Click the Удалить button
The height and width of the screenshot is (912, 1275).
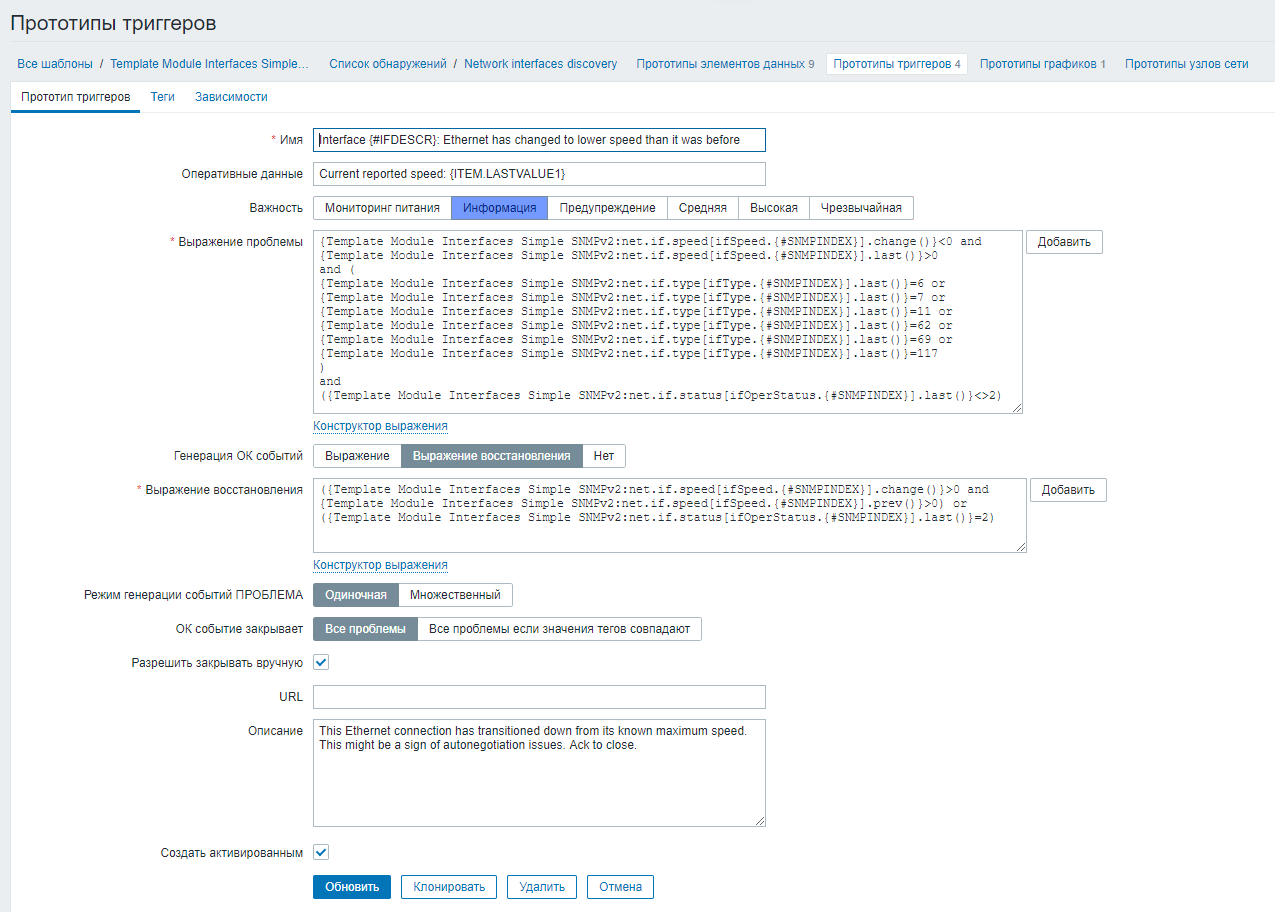pyautogui.click(x=542, y=887)
